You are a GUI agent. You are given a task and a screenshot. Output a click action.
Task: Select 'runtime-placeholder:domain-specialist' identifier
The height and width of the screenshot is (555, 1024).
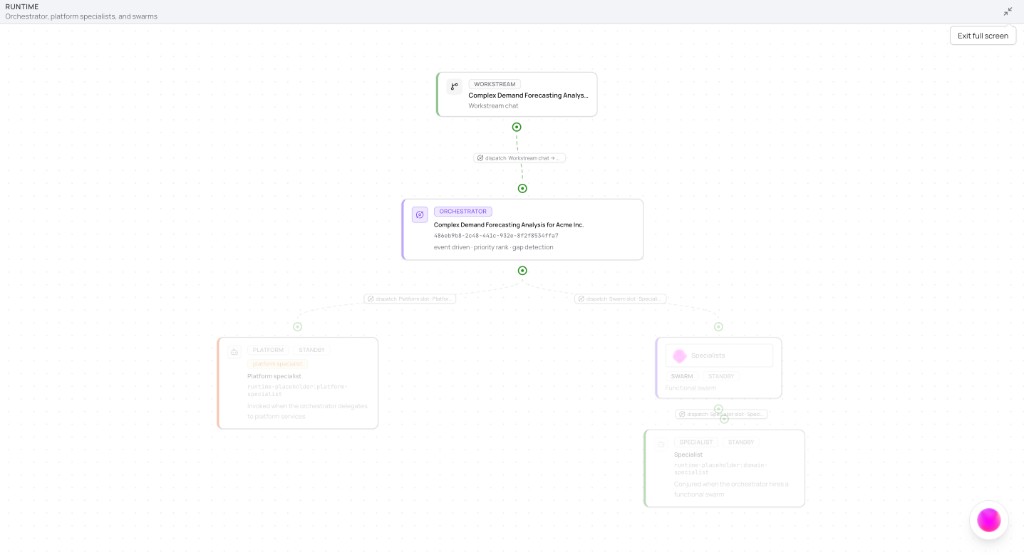pyautogui.click(x=720, y=468)
